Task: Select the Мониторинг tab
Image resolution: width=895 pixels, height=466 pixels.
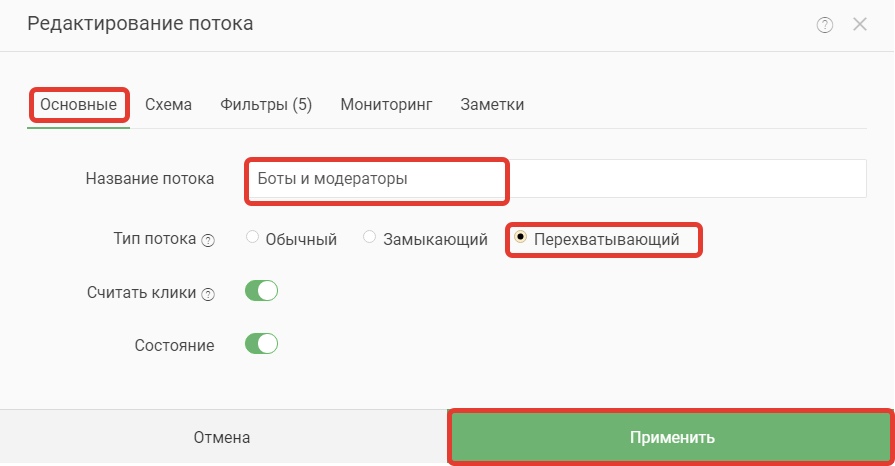Action: pyautogui.click(x=386, y=105)
